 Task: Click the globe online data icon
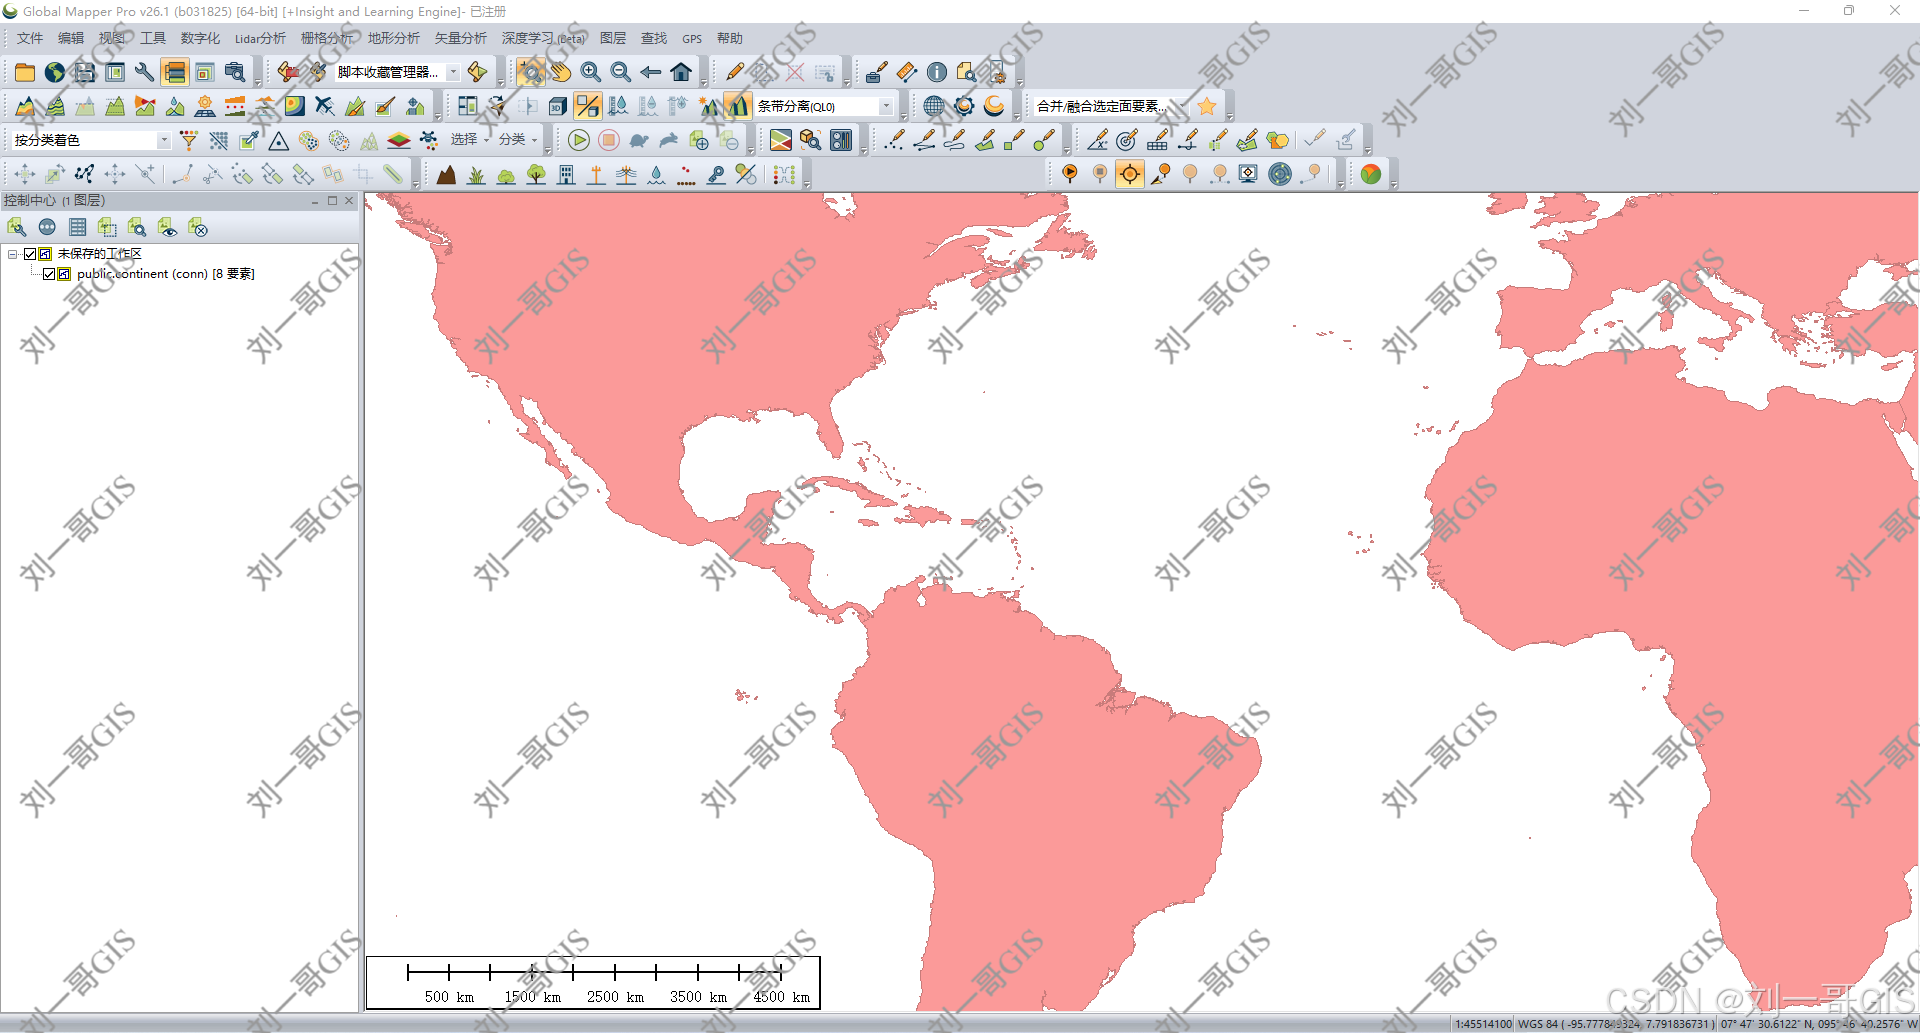tap(55, 72)
